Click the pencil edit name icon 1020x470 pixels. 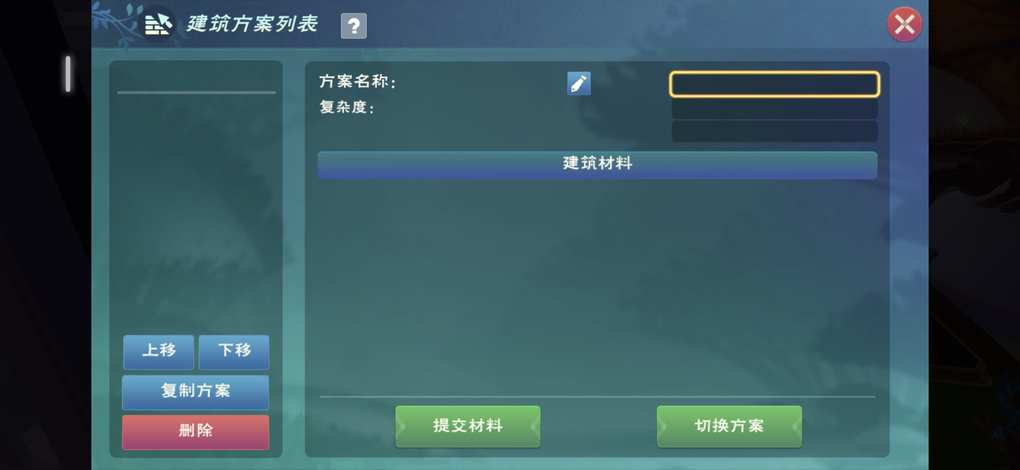coord(579,83)
